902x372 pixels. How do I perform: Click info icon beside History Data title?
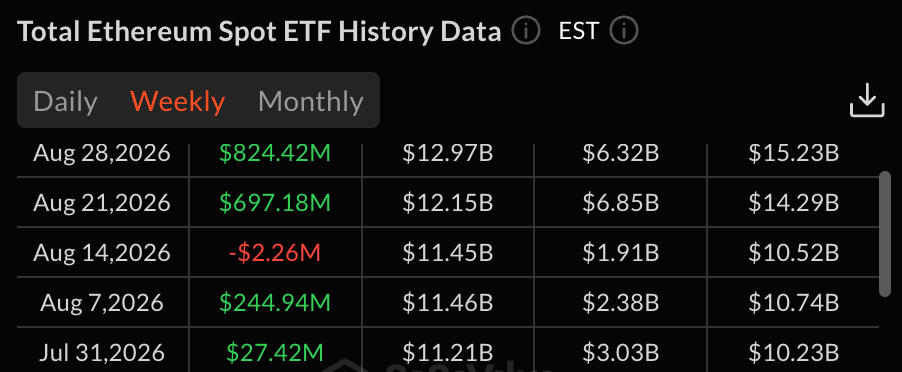(526, 31)
